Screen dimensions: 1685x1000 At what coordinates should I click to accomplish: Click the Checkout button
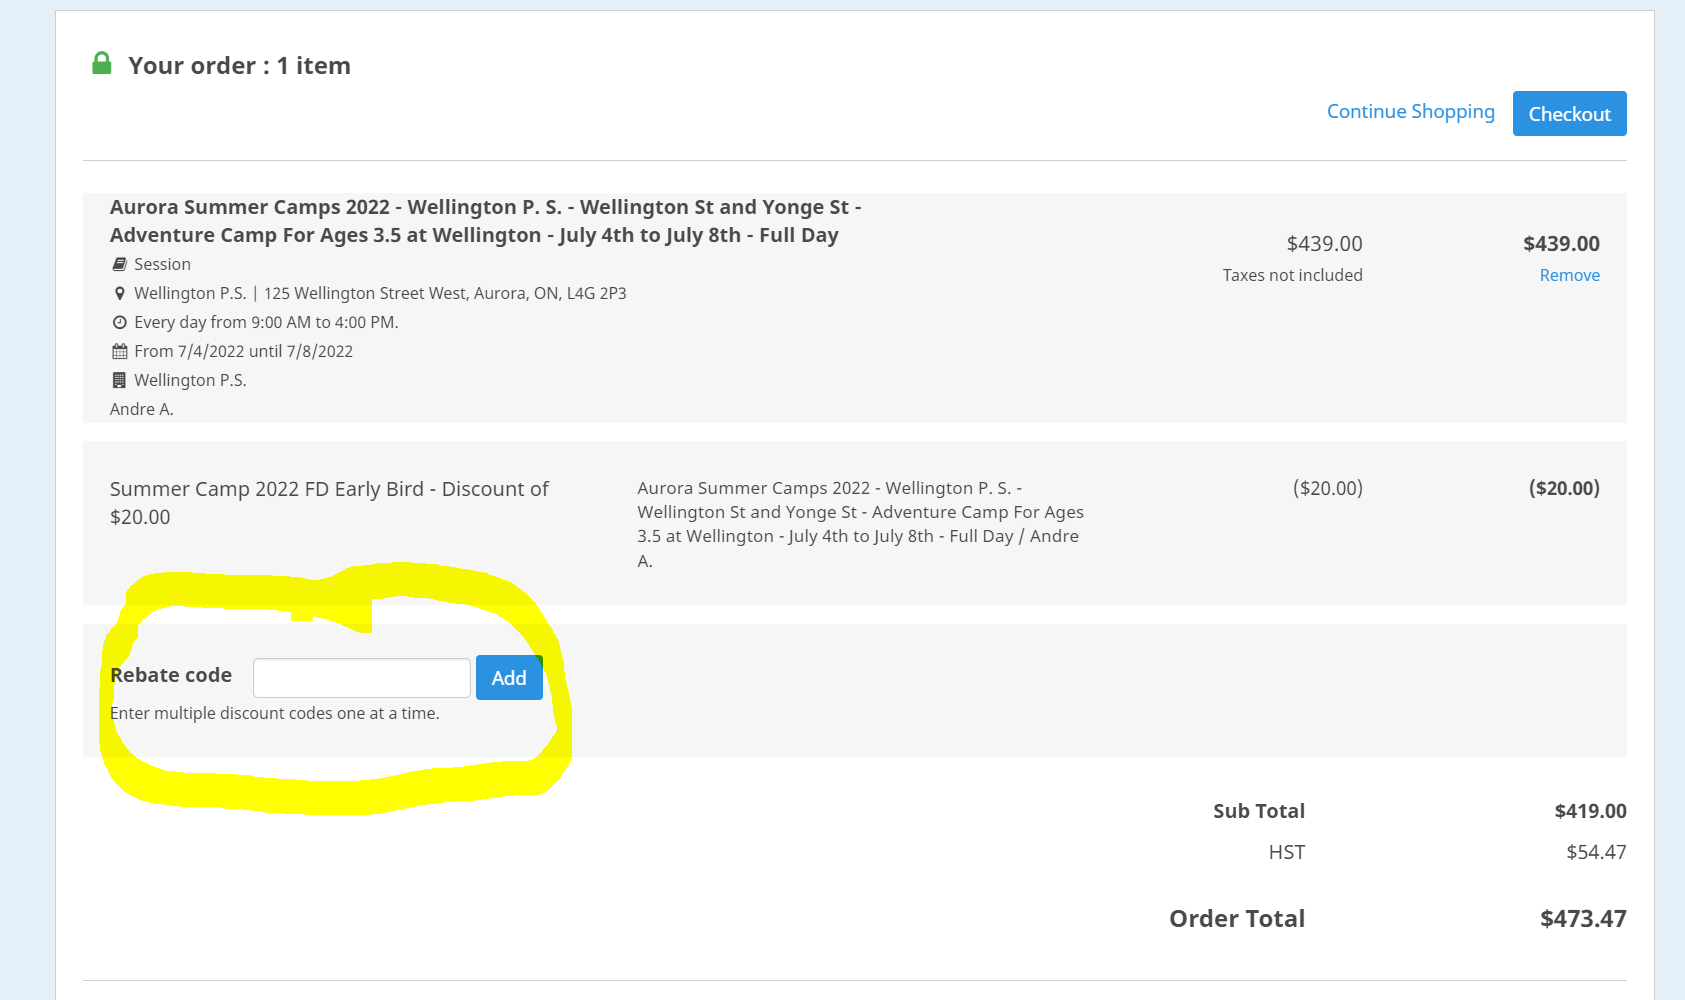1569,113
